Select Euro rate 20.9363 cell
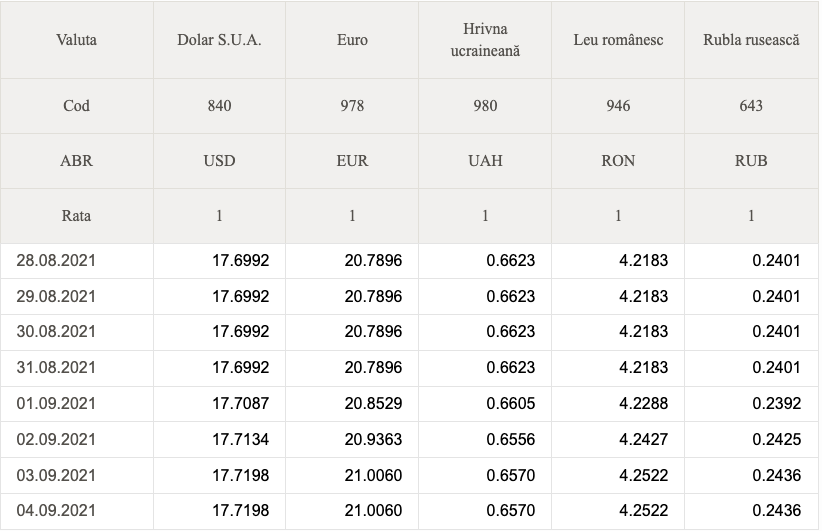Screen dimensions: 822x531 [x=352, y=439]
